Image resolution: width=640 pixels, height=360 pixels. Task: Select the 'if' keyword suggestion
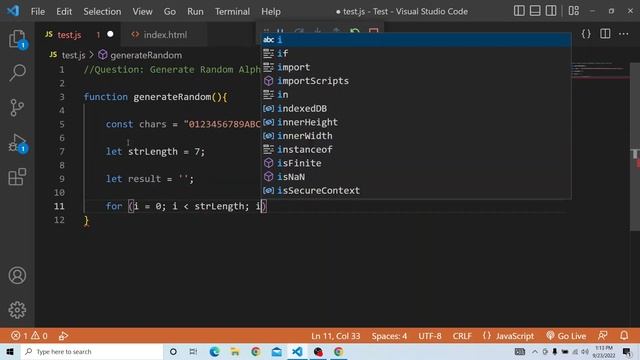(x=416, y=53)
